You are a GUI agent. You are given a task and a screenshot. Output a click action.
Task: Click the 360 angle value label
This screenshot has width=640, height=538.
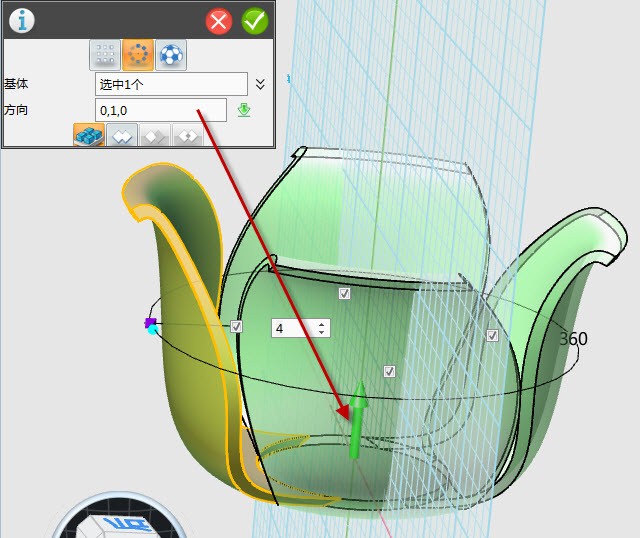573,339
